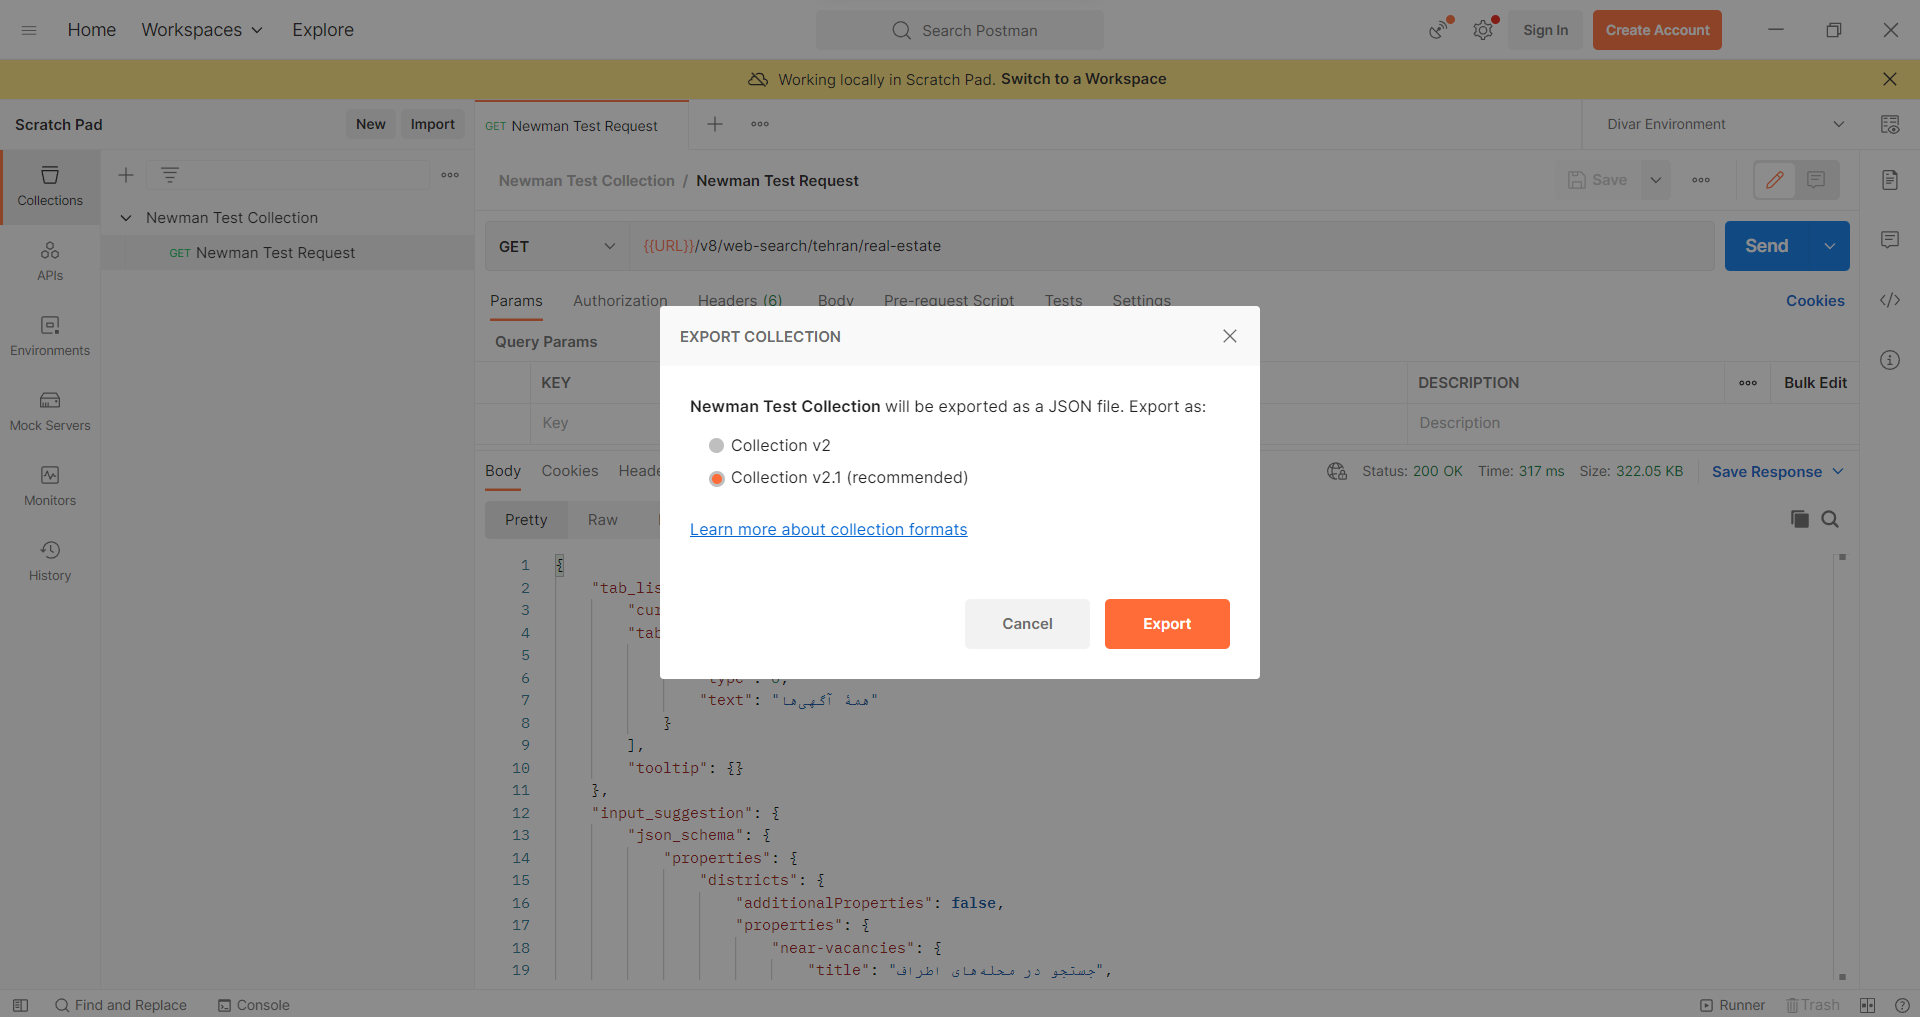Select the Pretty response view

point(526,520)
